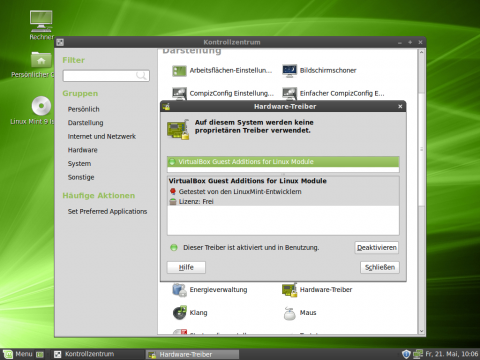The image size is (480, 360).
Task: Click the Filter search input field
Action: pyautogui.click(x=106, y=76)
